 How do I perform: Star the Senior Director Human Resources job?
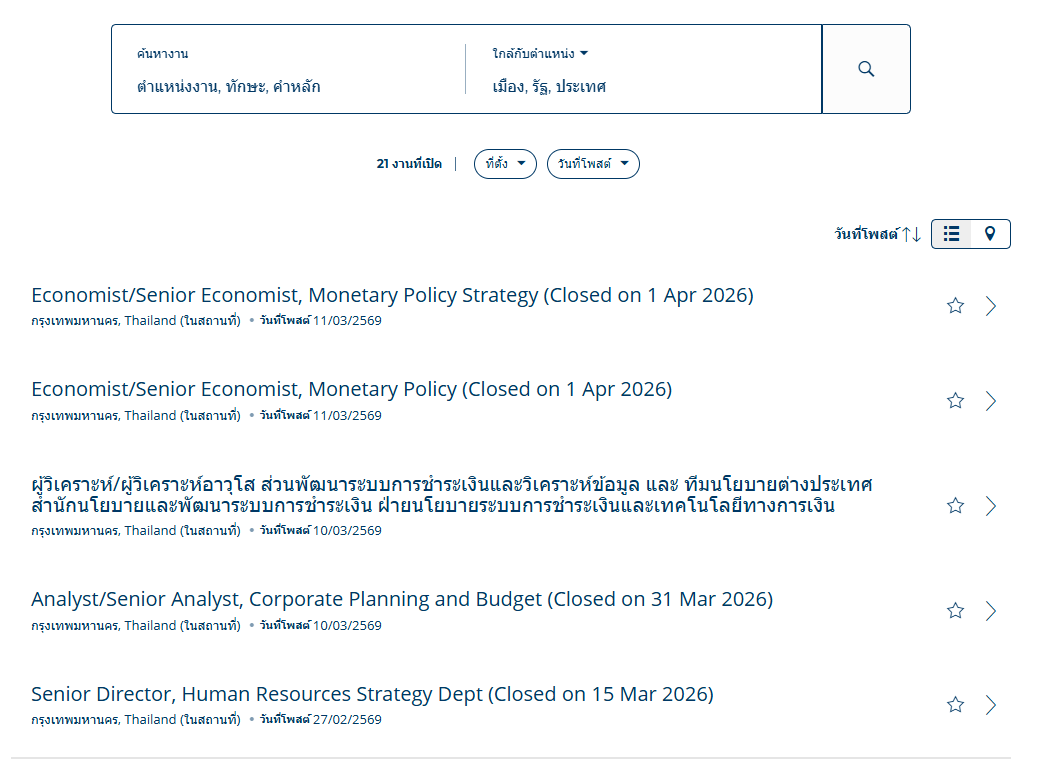click(x=955, y=705)
